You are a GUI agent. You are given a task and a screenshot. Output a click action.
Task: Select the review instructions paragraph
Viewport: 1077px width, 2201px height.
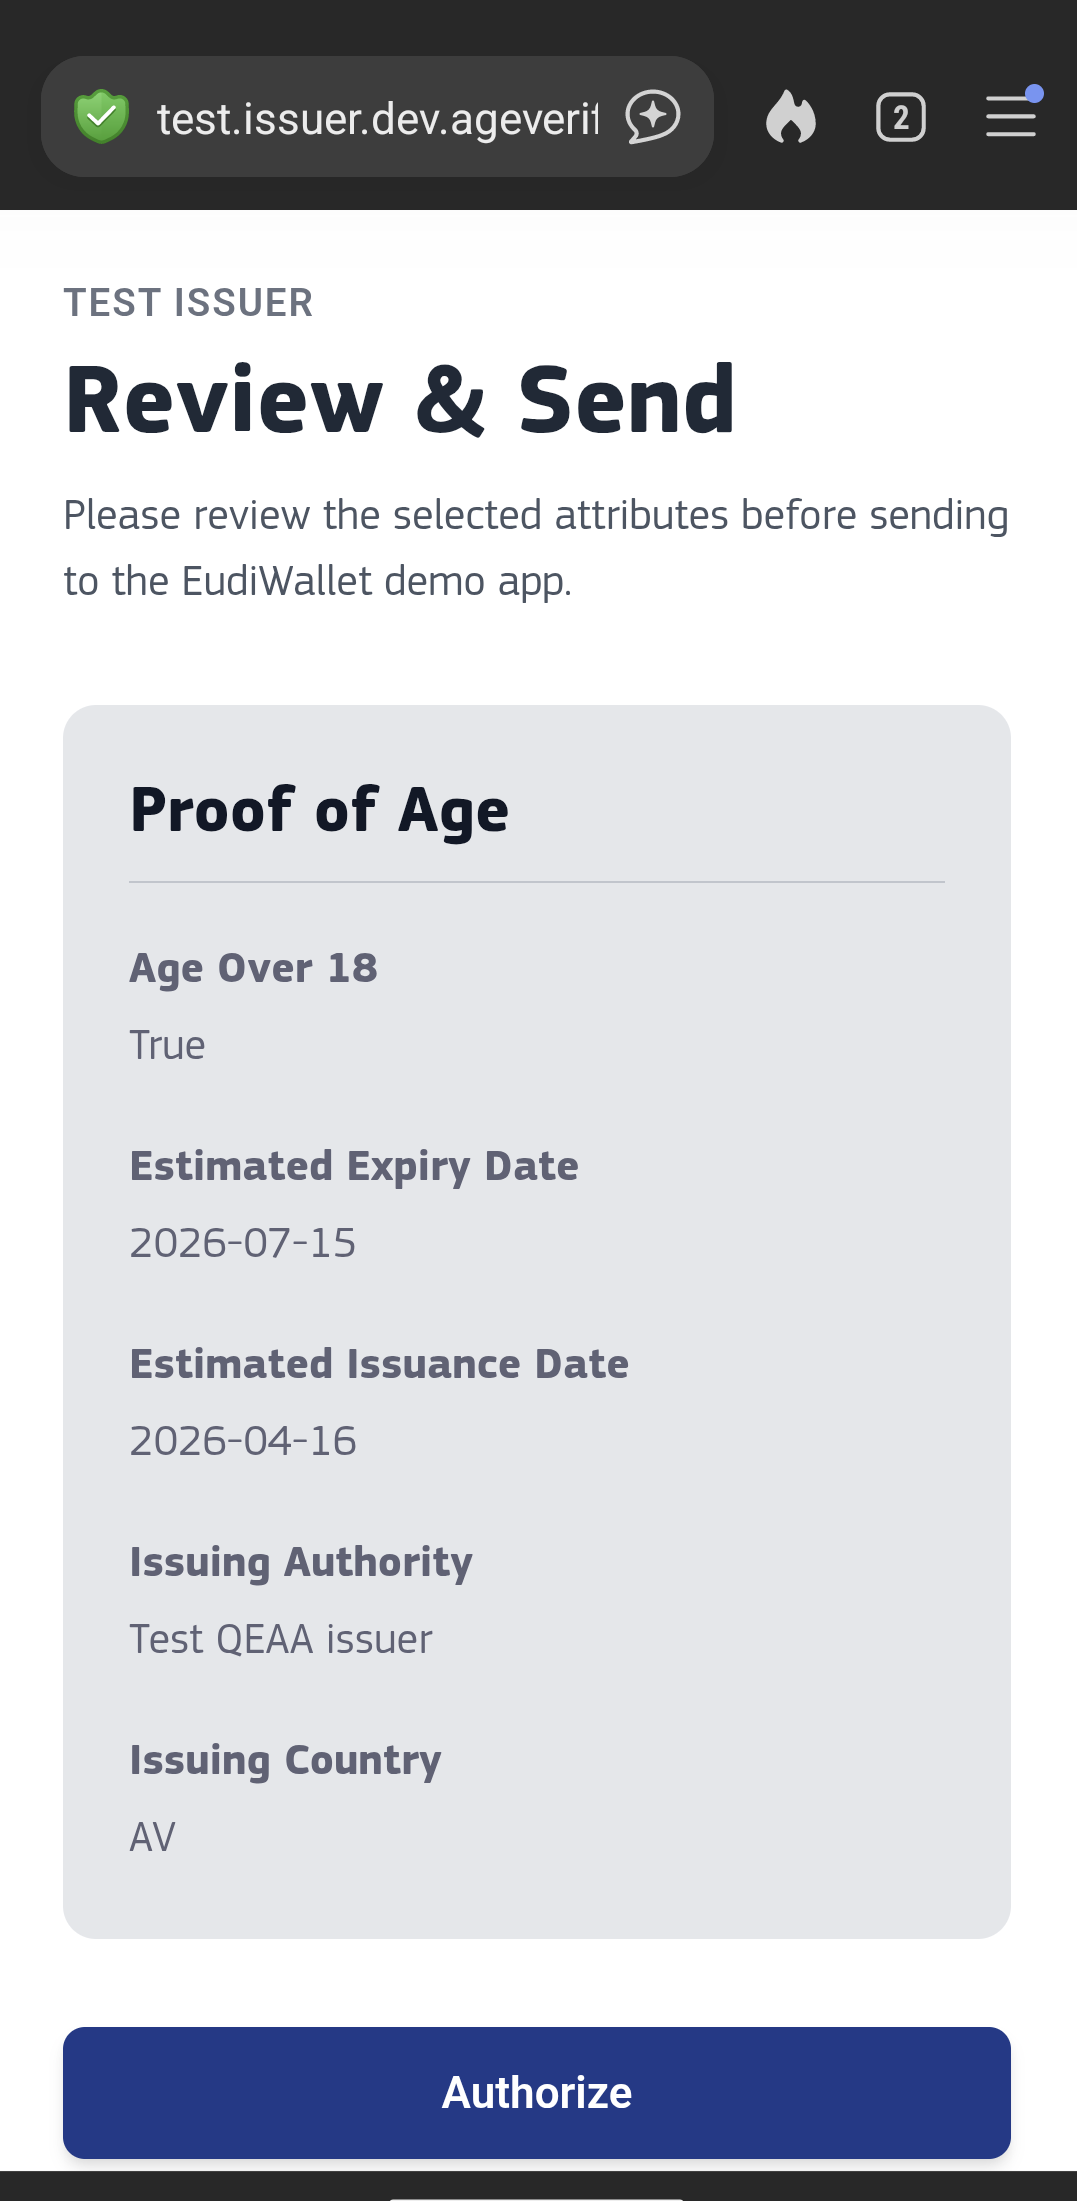click(536, 548)
